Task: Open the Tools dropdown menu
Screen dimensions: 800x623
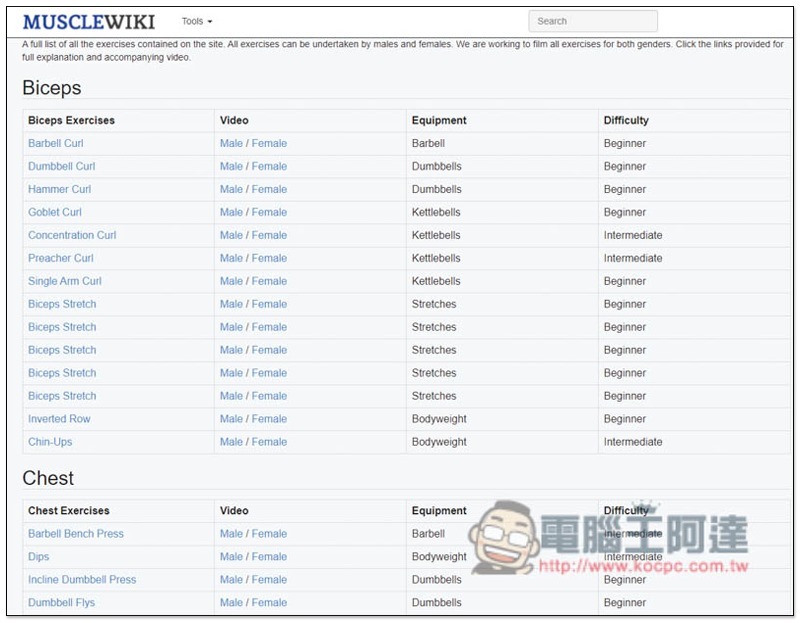Action: click(x=197, y=21)
